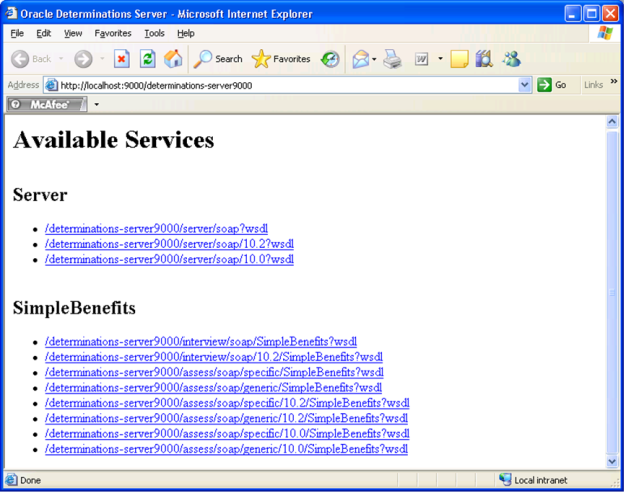
Task: Open the View menu
Action: 73,33
